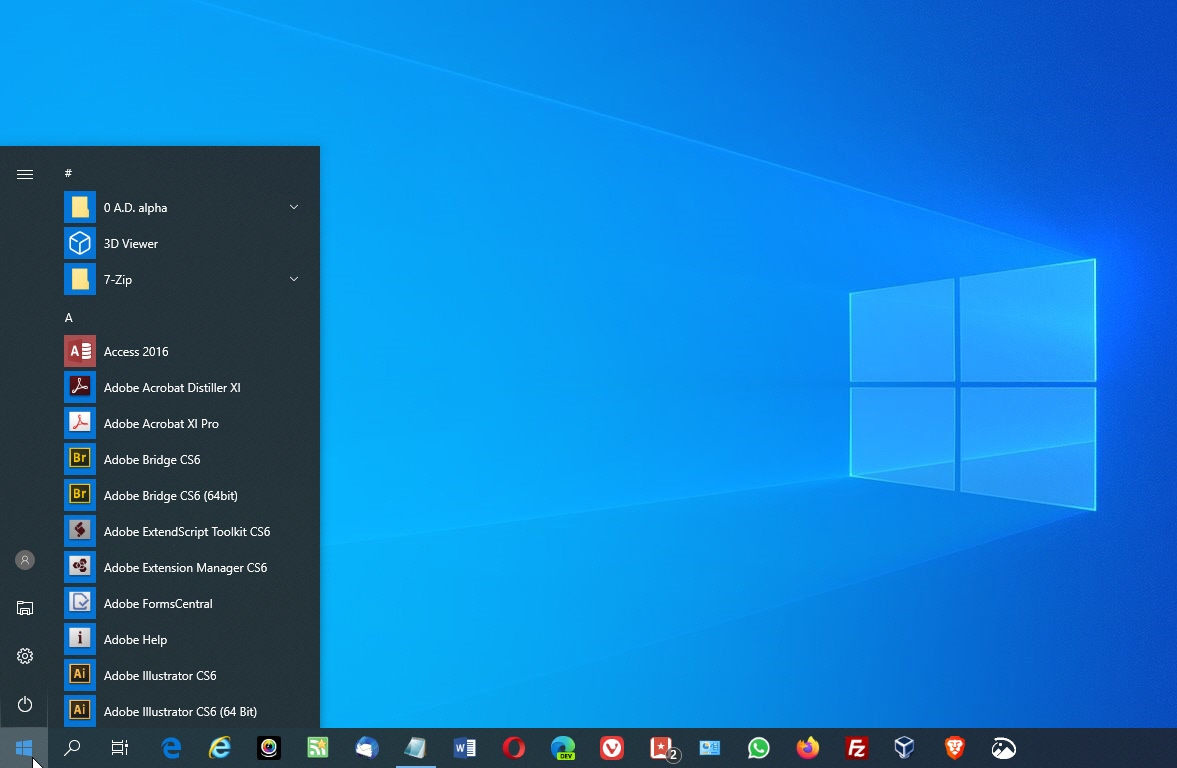Open the Power options in Start
This screenshot has width=1177, height=768.
[x=25, y=704]
